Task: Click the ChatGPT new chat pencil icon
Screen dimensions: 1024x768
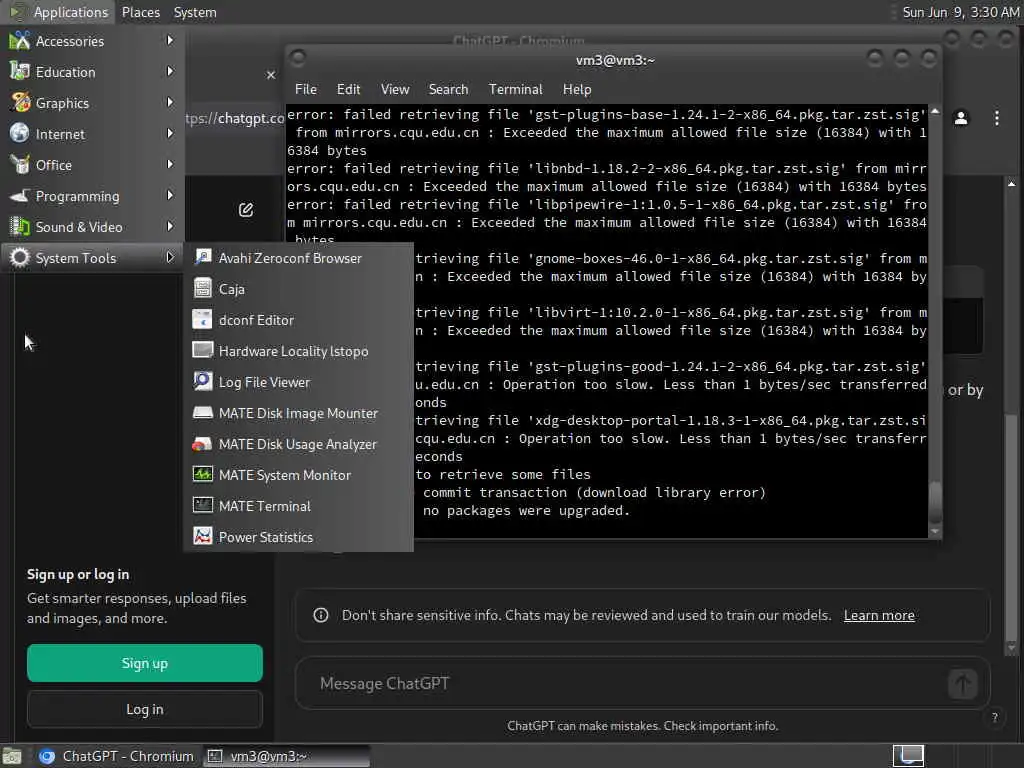Action: [x=246, y=210]
